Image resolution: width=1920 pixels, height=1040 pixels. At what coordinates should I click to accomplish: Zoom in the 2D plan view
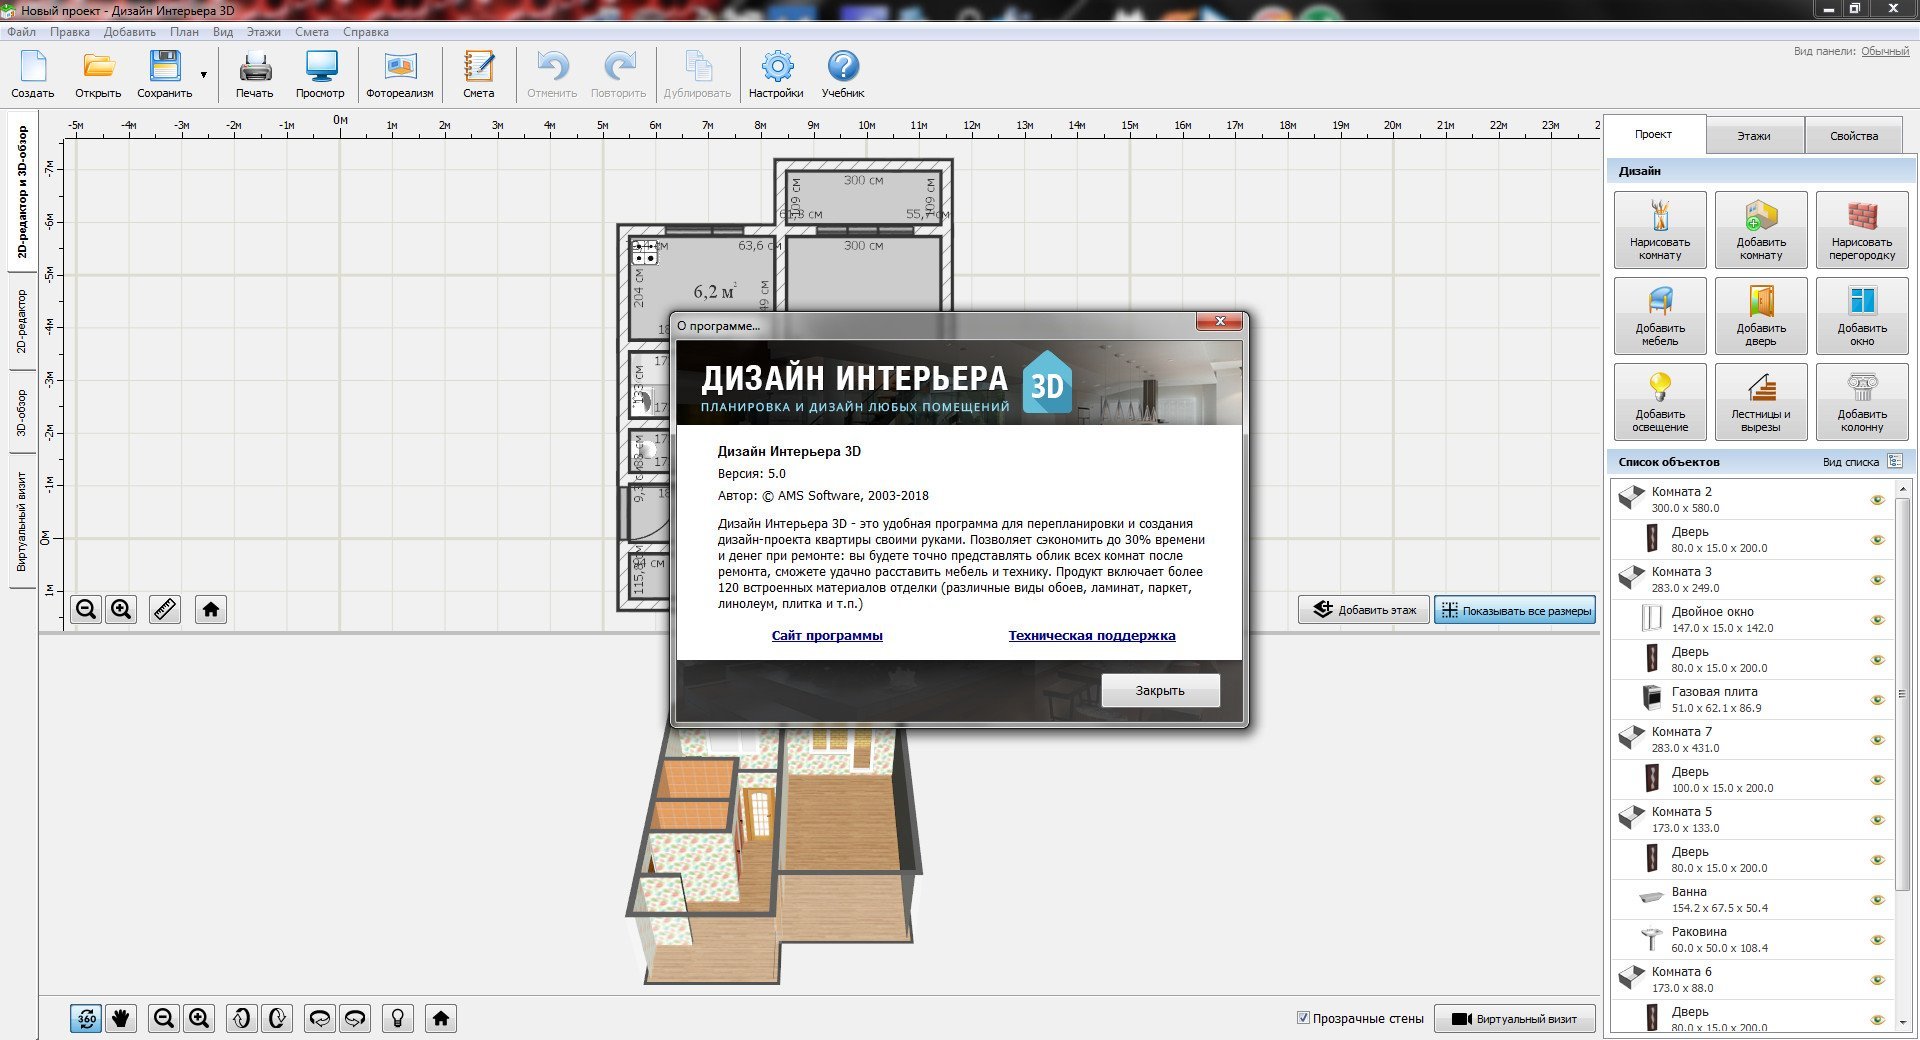coord(121,609)
